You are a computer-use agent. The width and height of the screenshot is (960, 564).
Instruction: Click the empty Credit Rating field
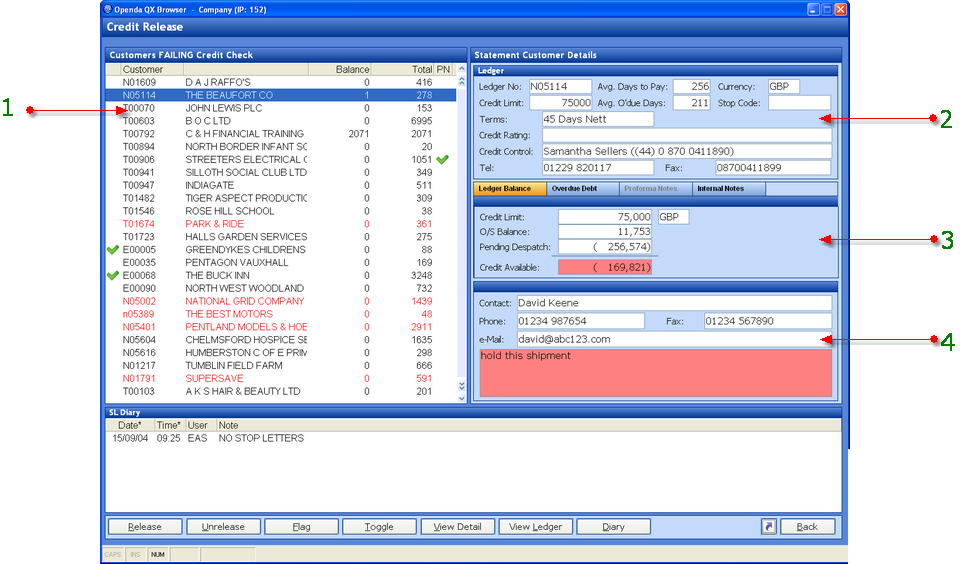687,135
